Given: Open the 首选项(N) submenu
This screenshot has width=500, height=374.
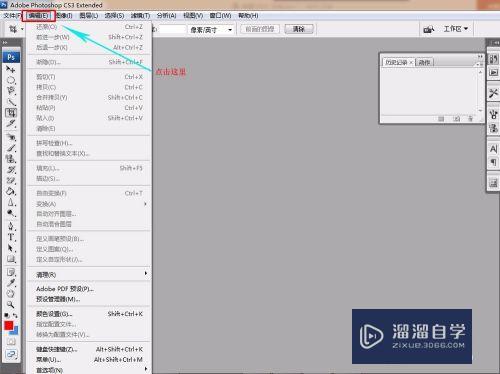Looking at the screenshot, I should 89,370.
